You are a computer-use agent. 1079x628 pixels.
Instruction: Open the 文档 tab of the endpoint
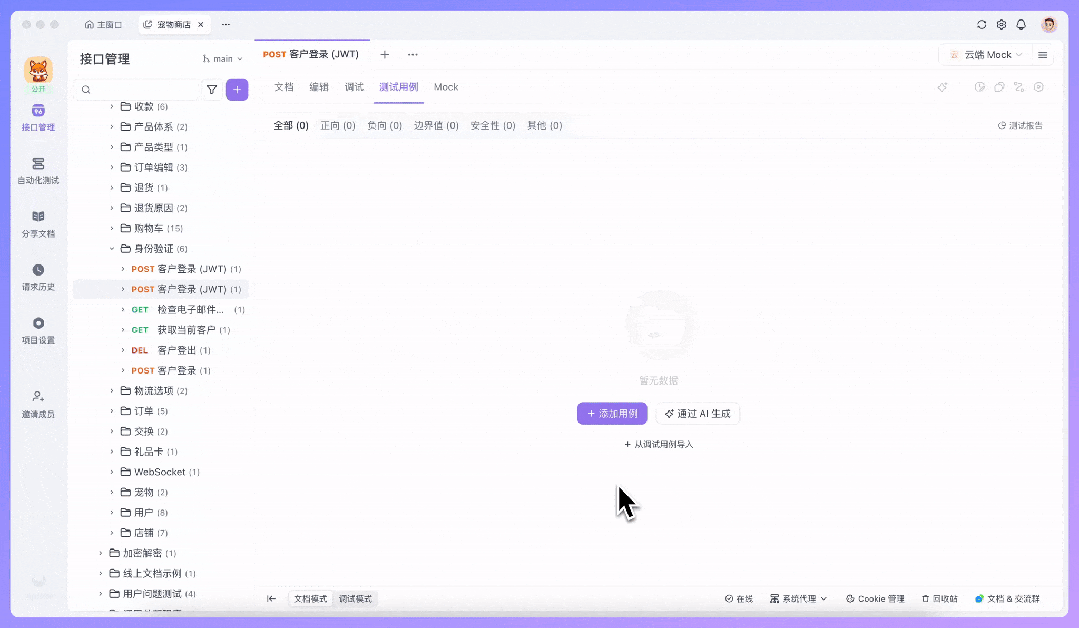[285, 87]
